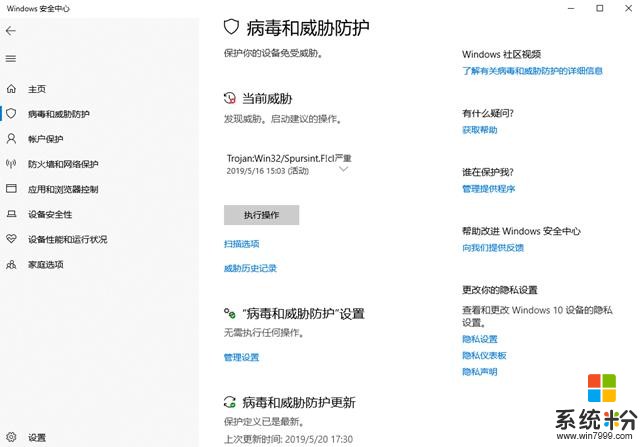The height and width of the screenshot is (447, 640).
Task: Click the 上次更新时间 2019/5/20 17:30 text
Action: (x=288, y=439)
